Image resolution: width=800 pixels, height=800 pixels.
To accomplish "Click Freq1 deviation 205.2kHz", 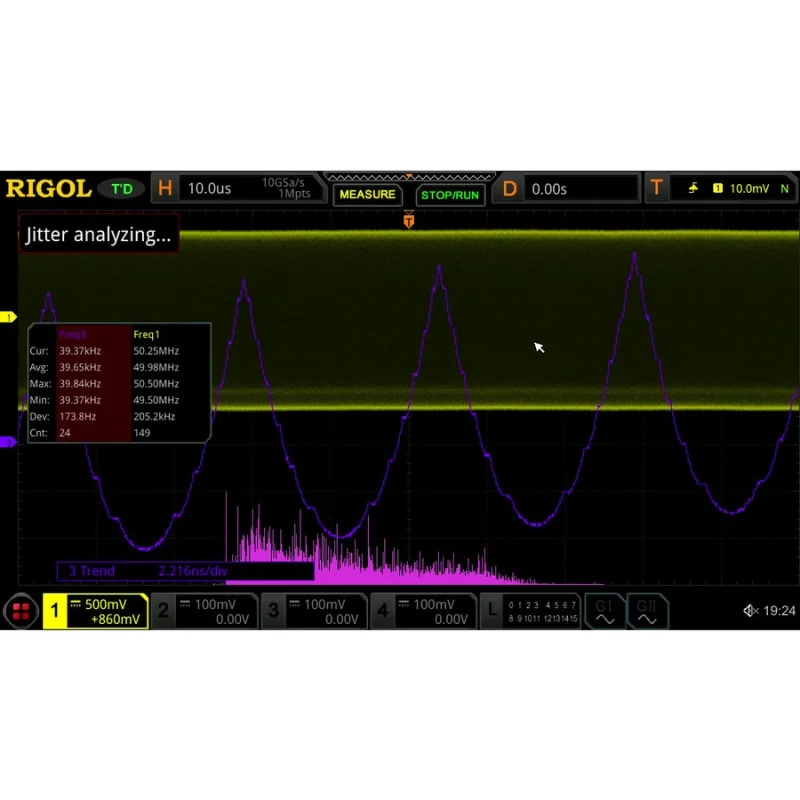I will [154, 416].
